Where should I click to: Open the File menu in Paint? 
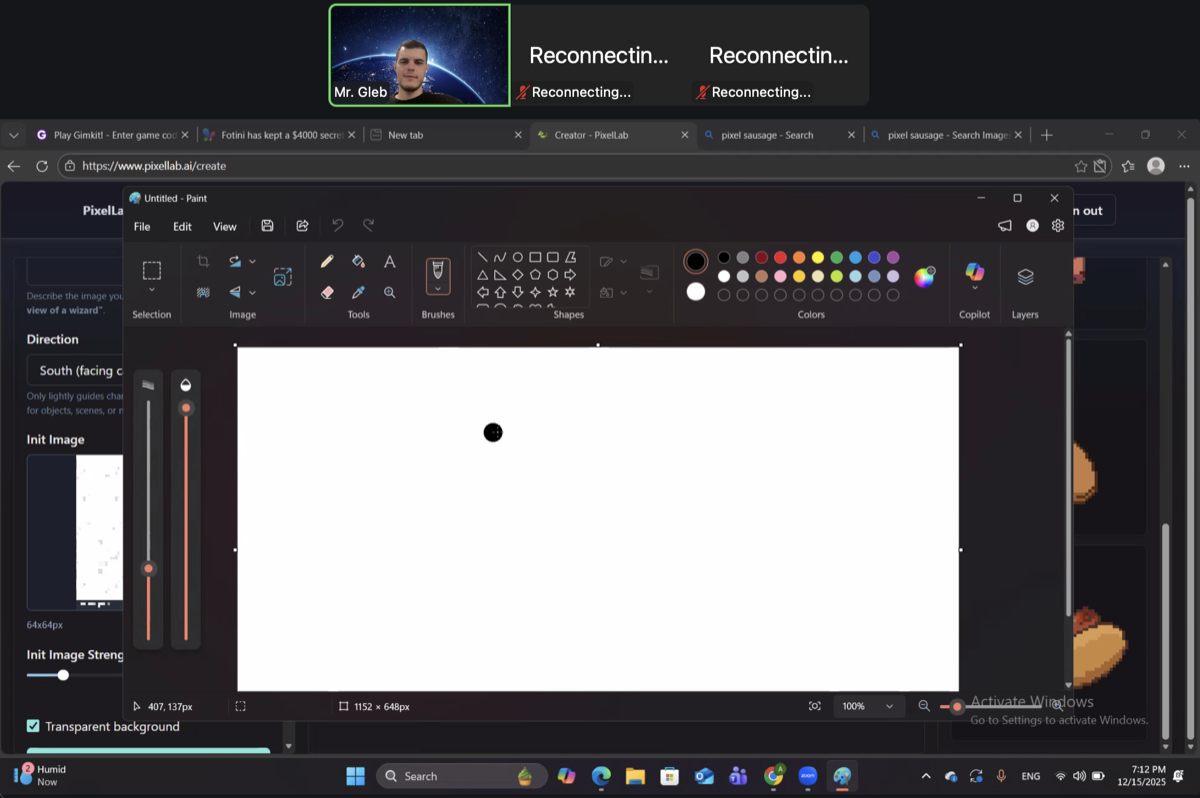pyautogui.click(x=142, y=227)
